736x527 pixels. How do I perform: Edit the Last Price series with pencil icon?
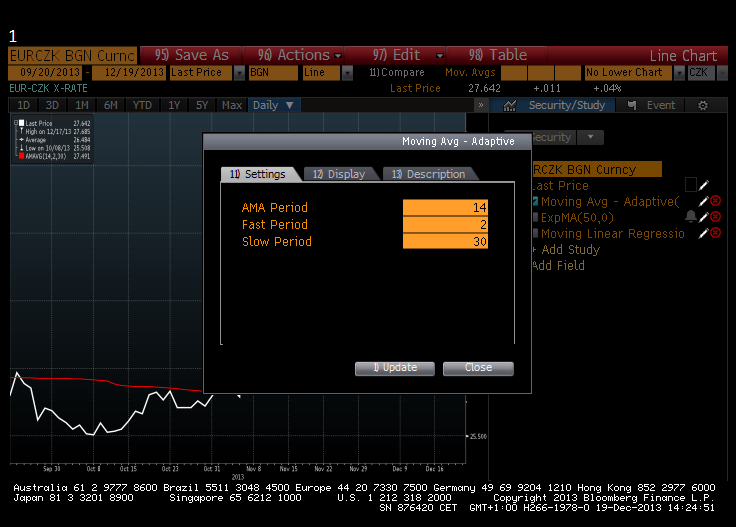703,185
